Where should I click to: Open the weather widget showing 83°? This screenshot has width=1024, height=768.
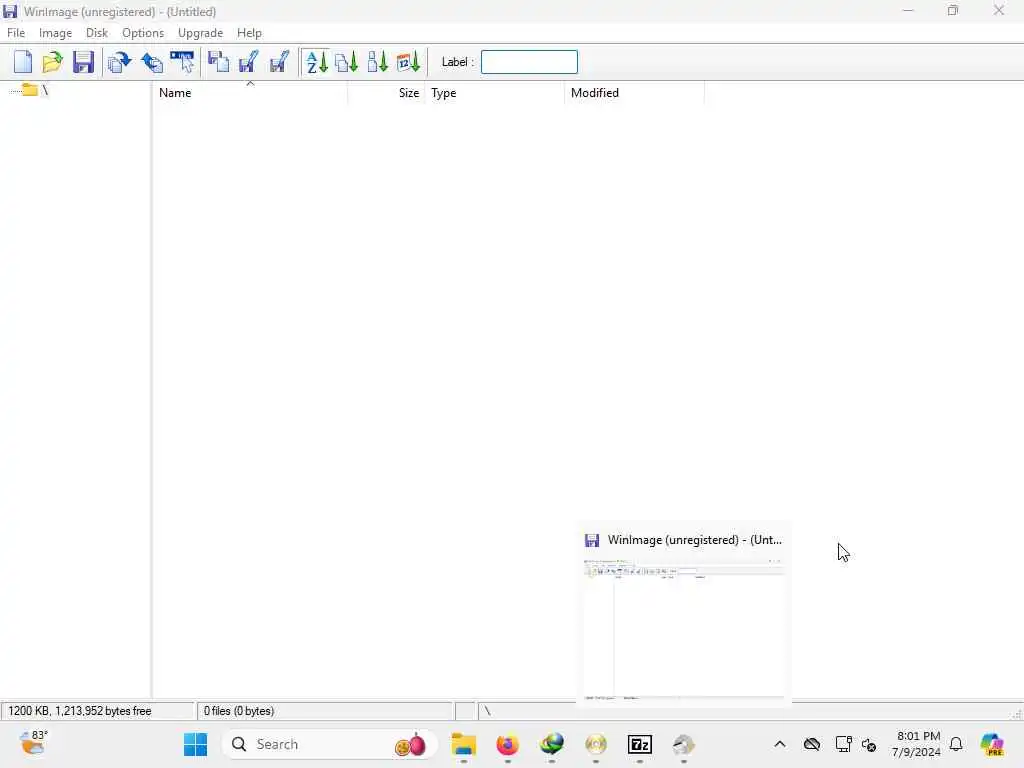[34, 743]
